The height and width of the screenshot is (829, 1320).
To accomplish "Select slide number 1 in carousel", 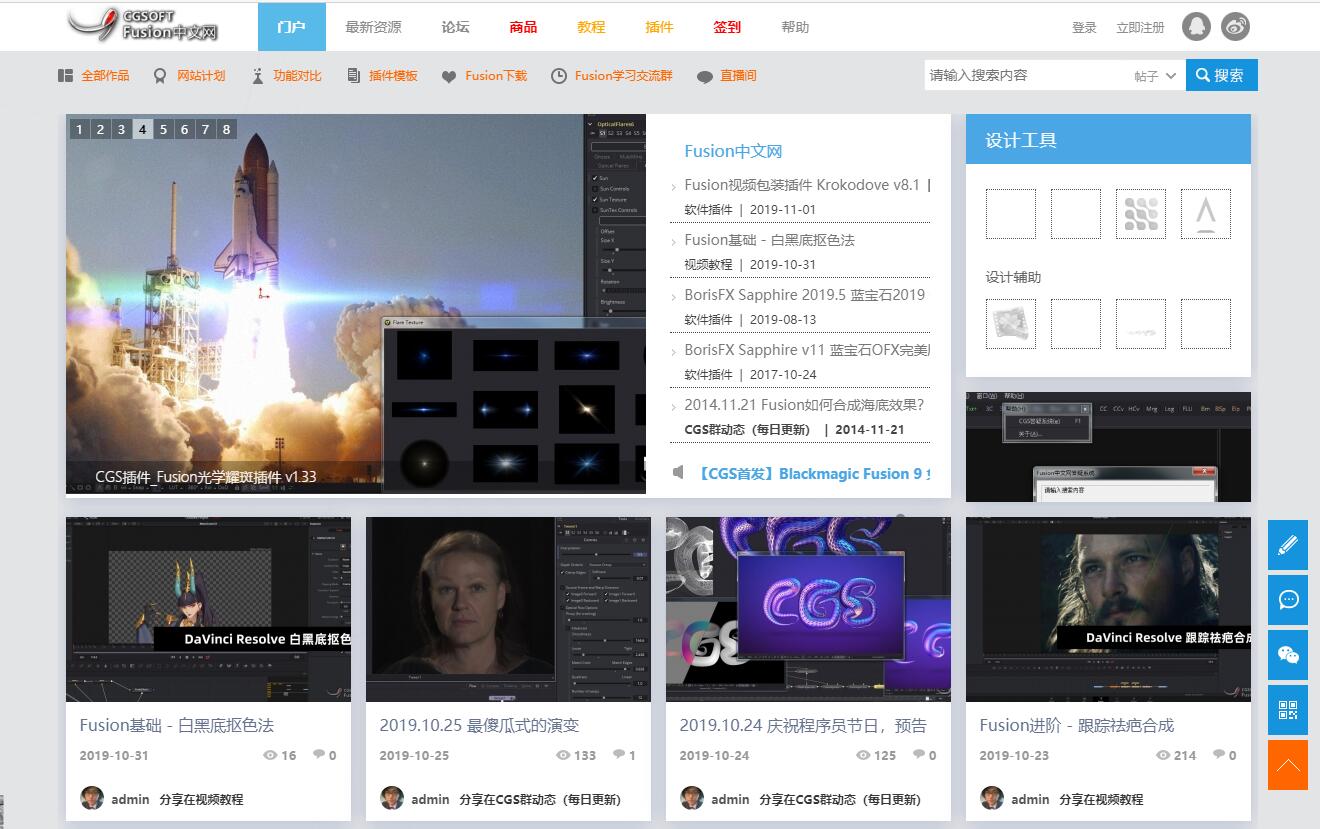I will click(79, 129).
